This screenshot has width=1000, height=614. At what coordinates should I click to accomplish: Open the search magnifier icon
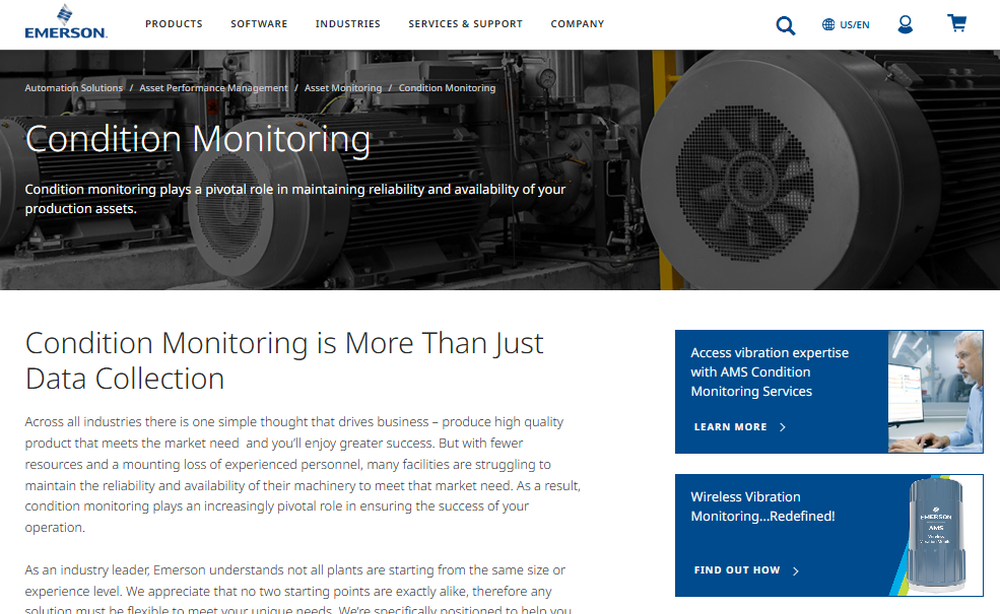[785, 26]
